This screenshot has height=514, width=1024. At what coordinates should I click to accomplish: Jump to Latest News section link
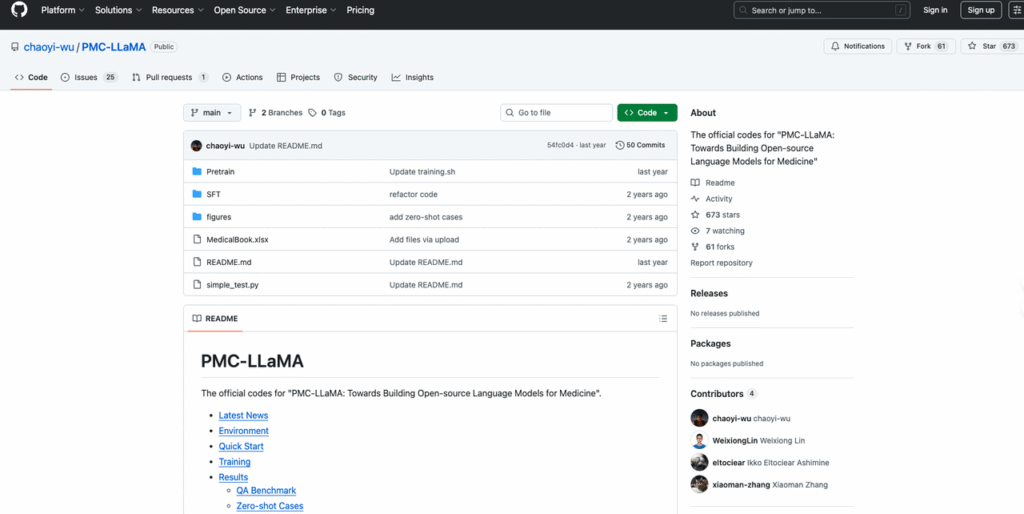[x=243, y=415]
